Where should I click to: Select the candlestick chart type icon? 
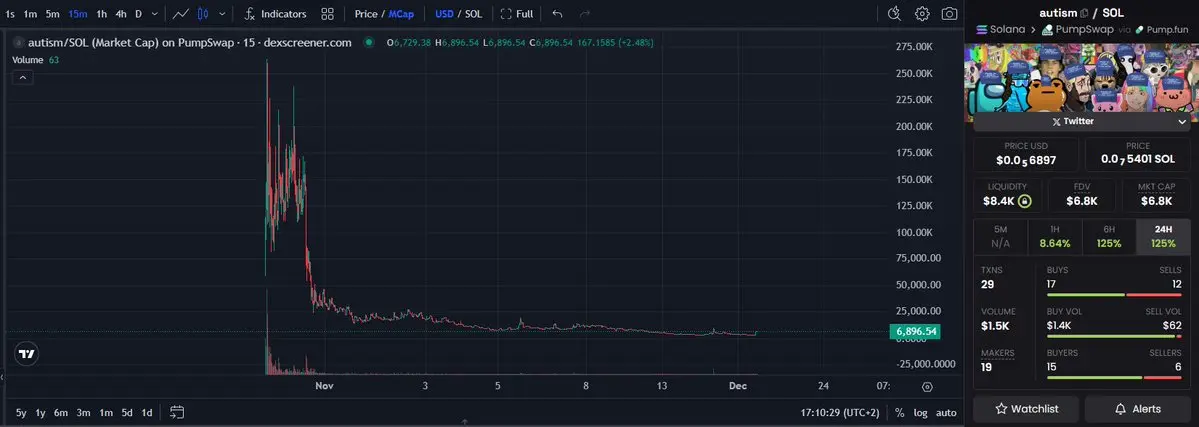[x=203, y=14]
